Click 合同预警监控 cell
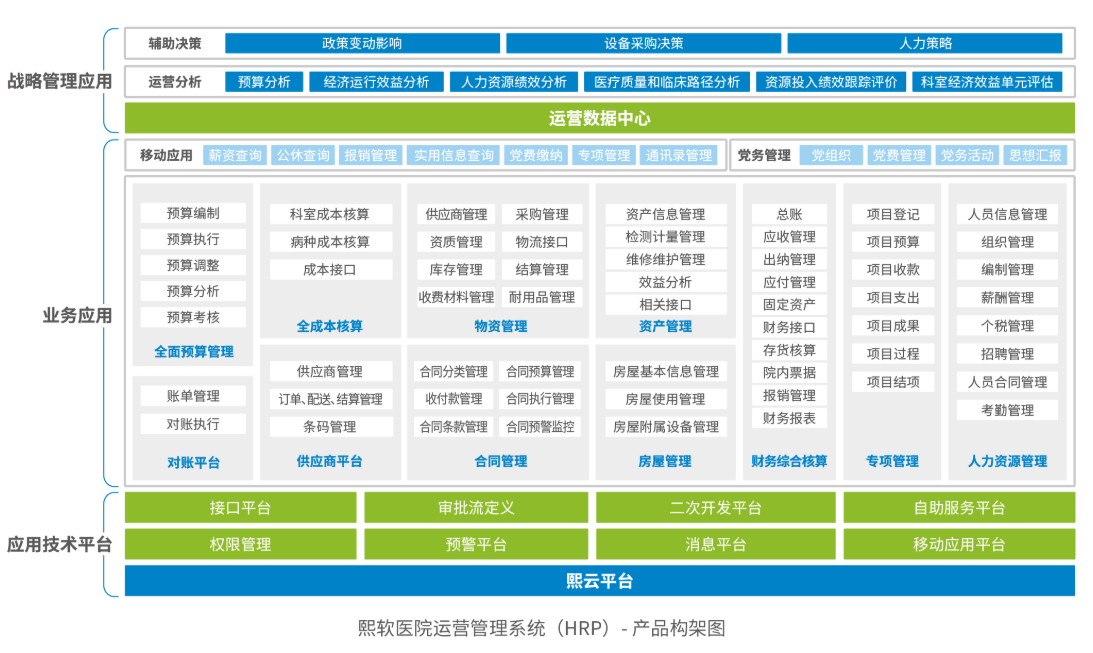The image size is (1093, 653). coord(540,427)
